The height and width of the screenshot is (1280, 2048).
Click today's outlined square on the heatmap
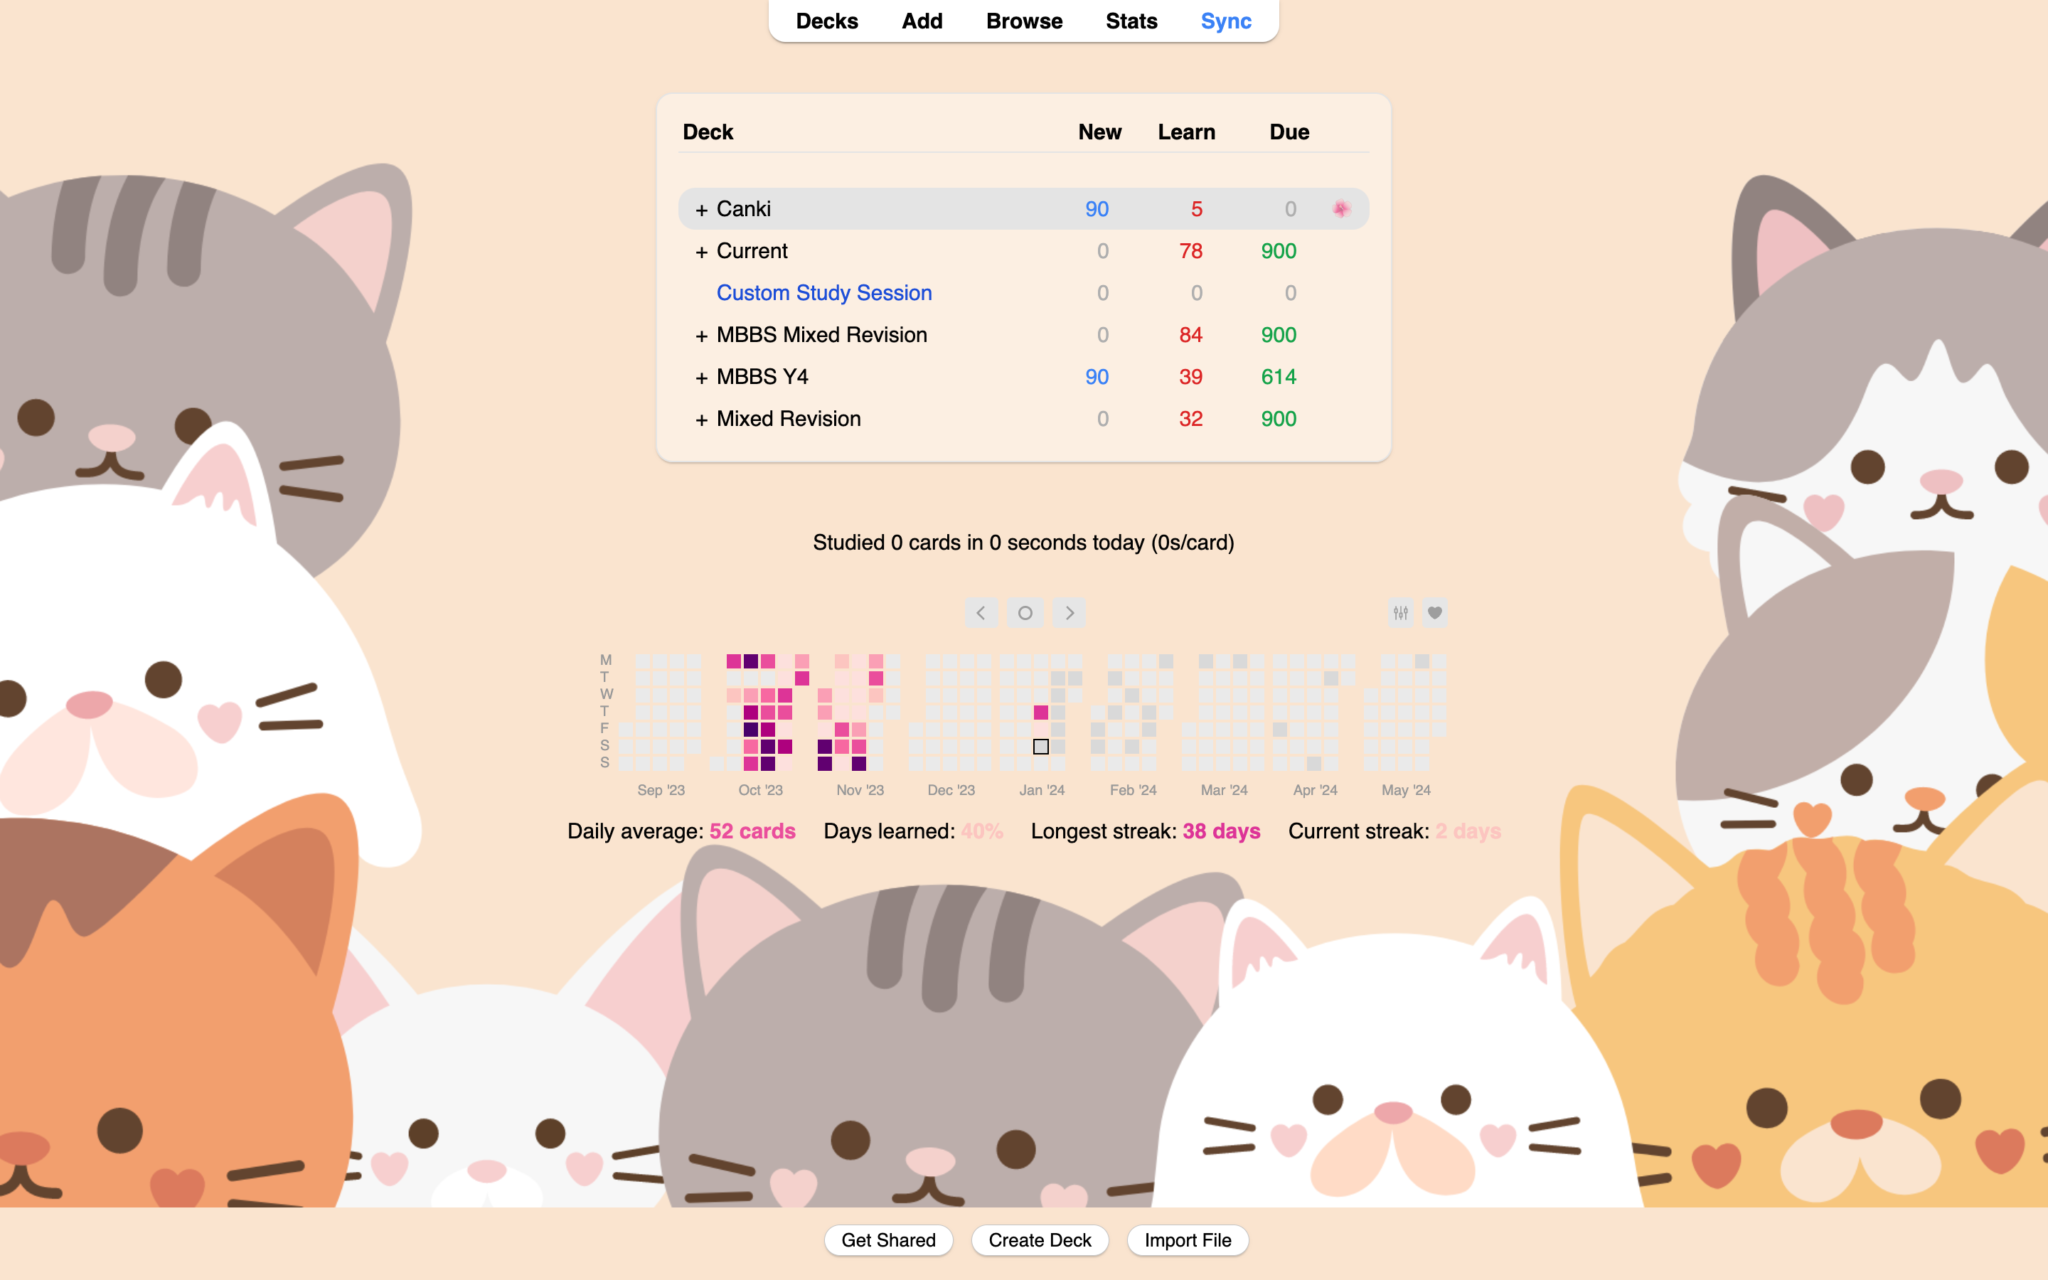1040,745
